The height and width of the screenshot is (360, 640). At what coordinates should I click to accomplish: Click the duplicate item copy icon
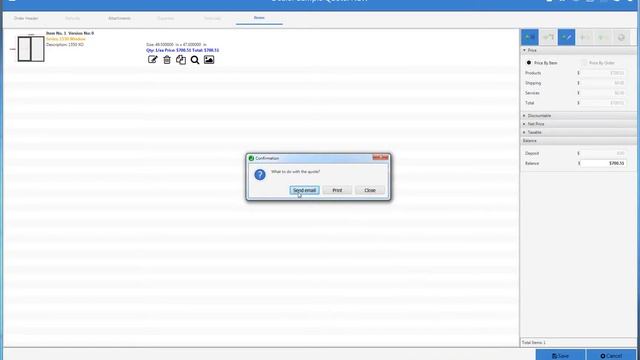(181, 60)
